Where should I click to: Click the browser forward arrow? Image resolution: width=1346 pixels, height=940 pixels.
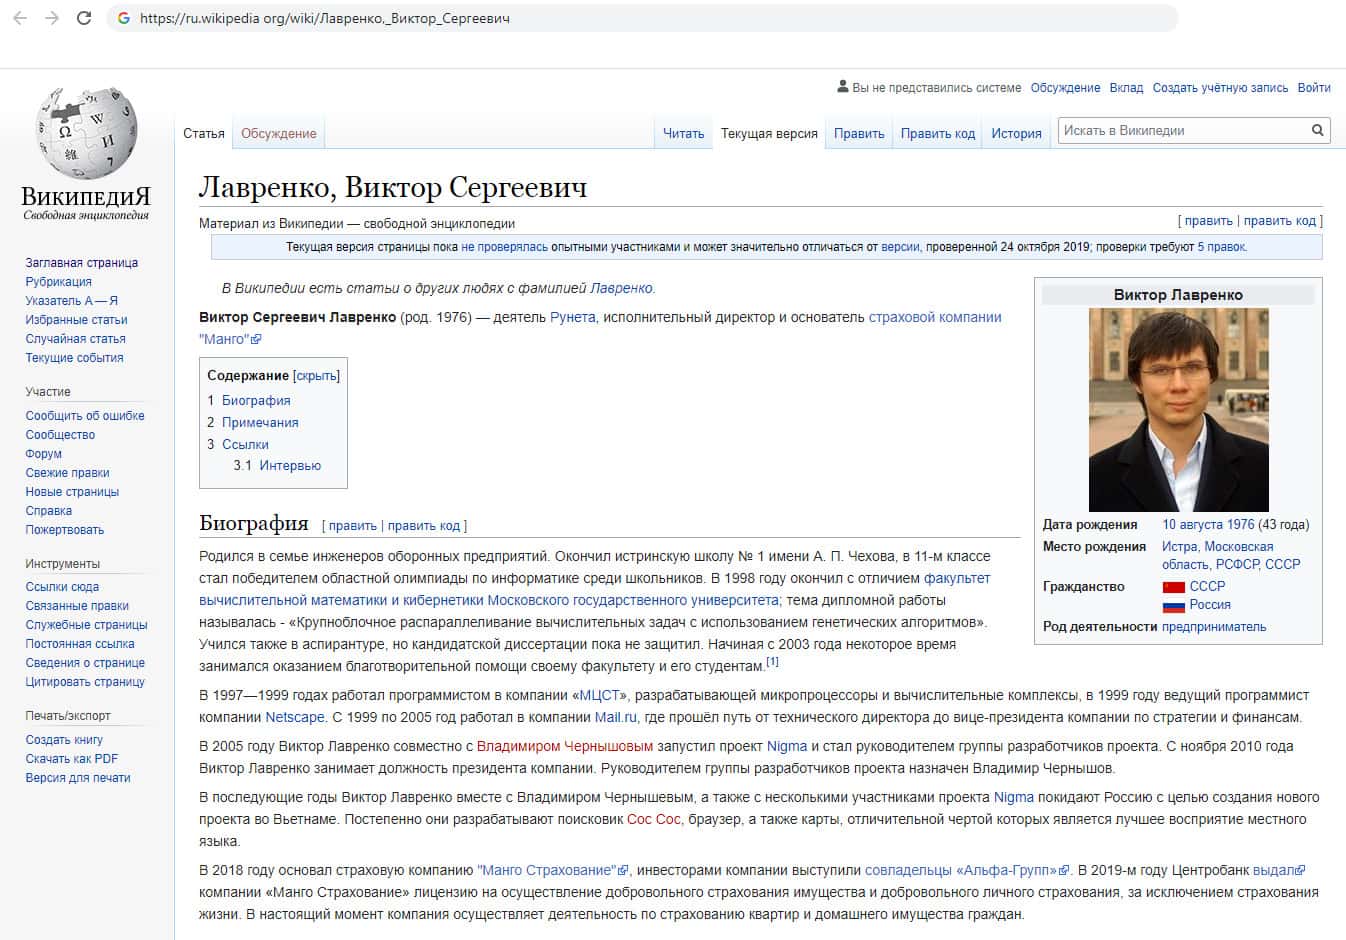click(x=52, y=18)
